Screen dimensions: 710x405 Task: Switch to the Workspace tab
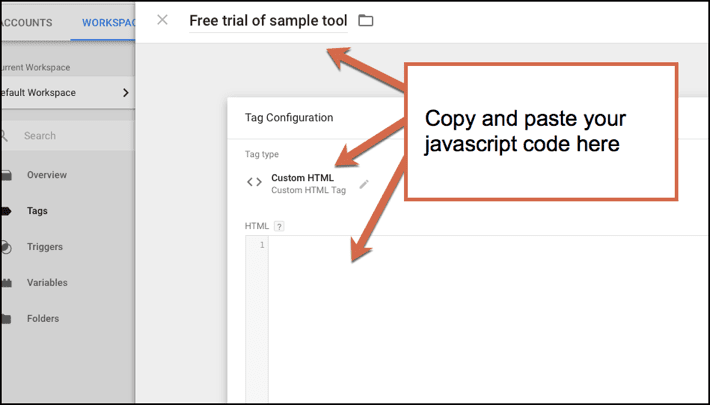point(107,22)
